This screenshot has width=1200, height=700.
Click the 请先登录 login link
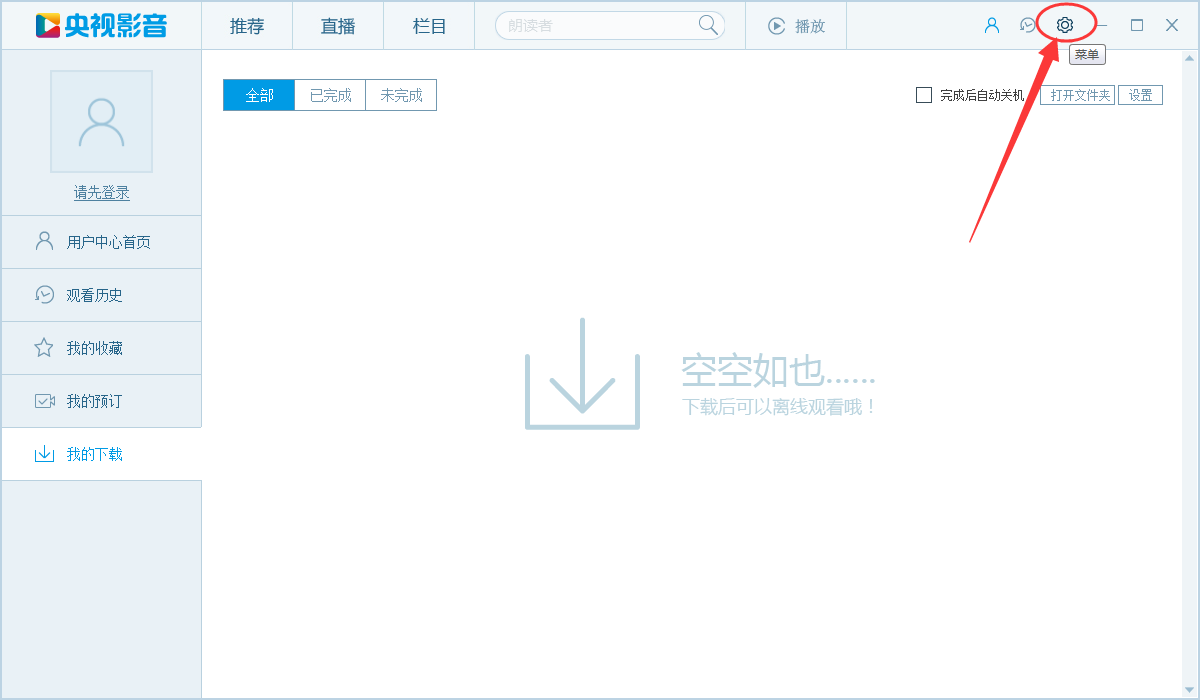pos(100,192)
